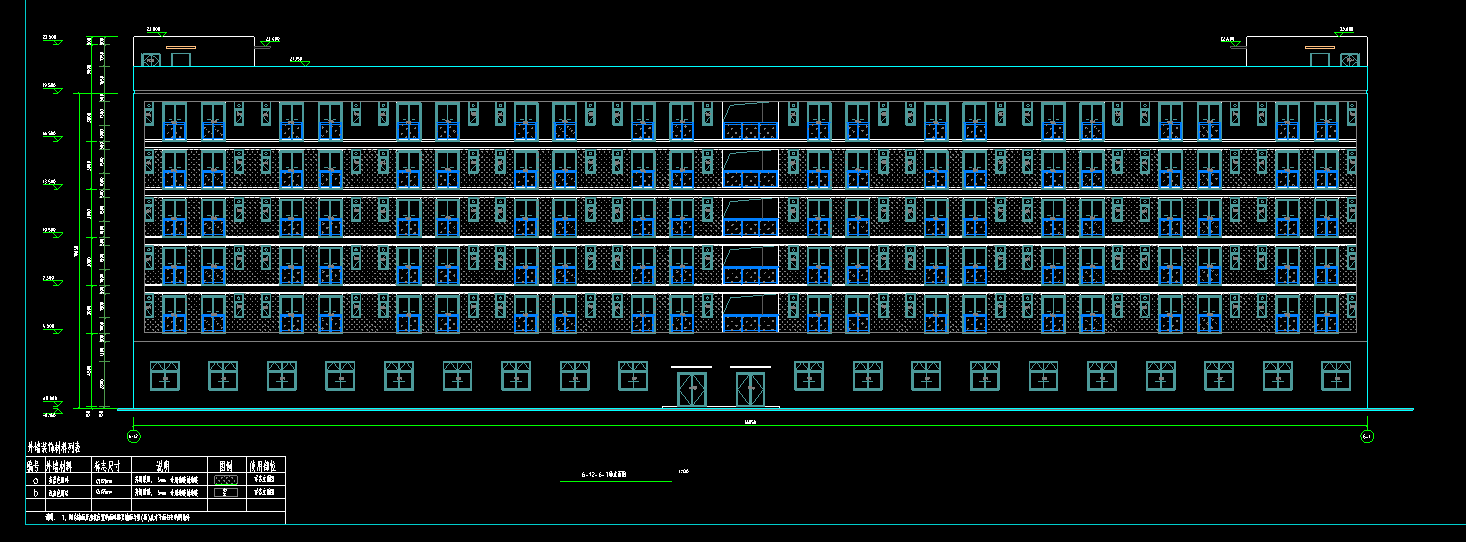Click the round vent fan on left rooftop structure

[151, 61]
